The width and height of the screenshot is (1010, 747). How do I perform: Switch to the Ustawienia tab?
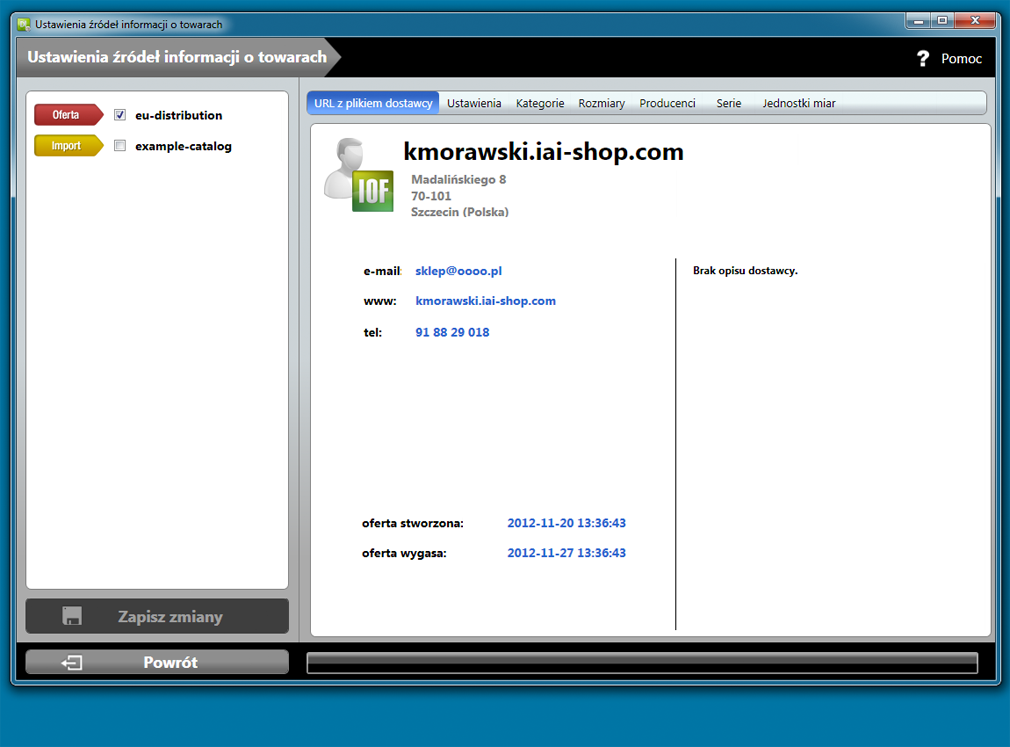(x=474, y=103)
